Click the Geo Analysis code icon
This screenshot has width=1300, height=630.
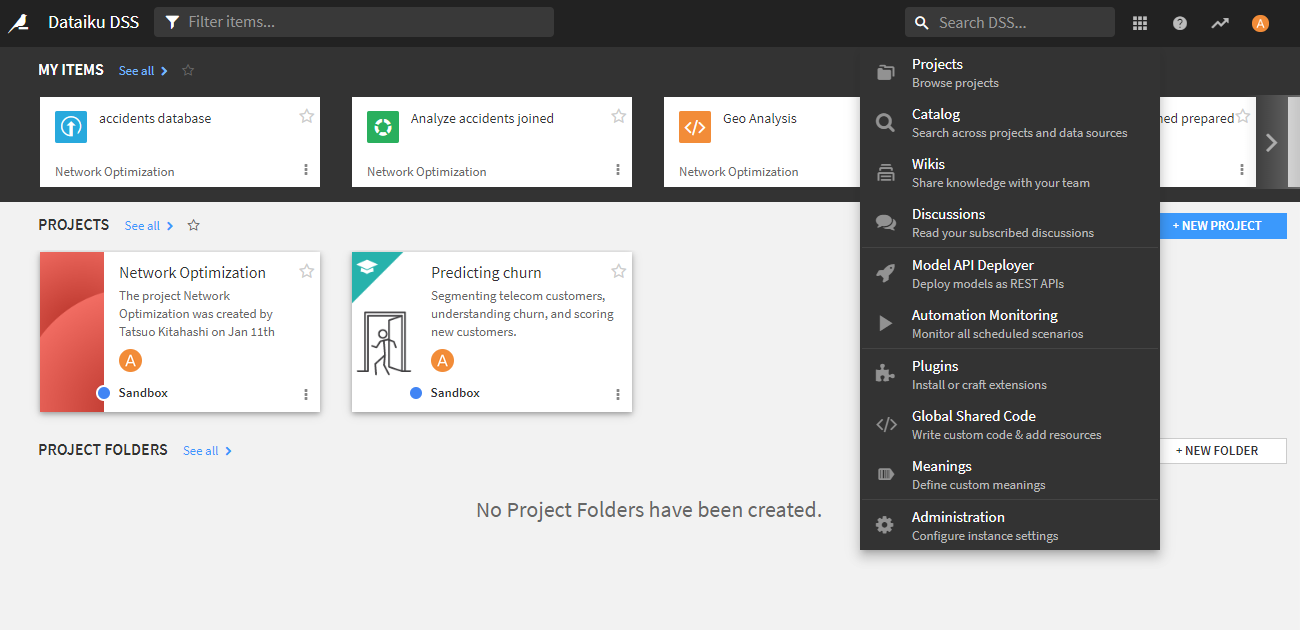tap(695, 127)
